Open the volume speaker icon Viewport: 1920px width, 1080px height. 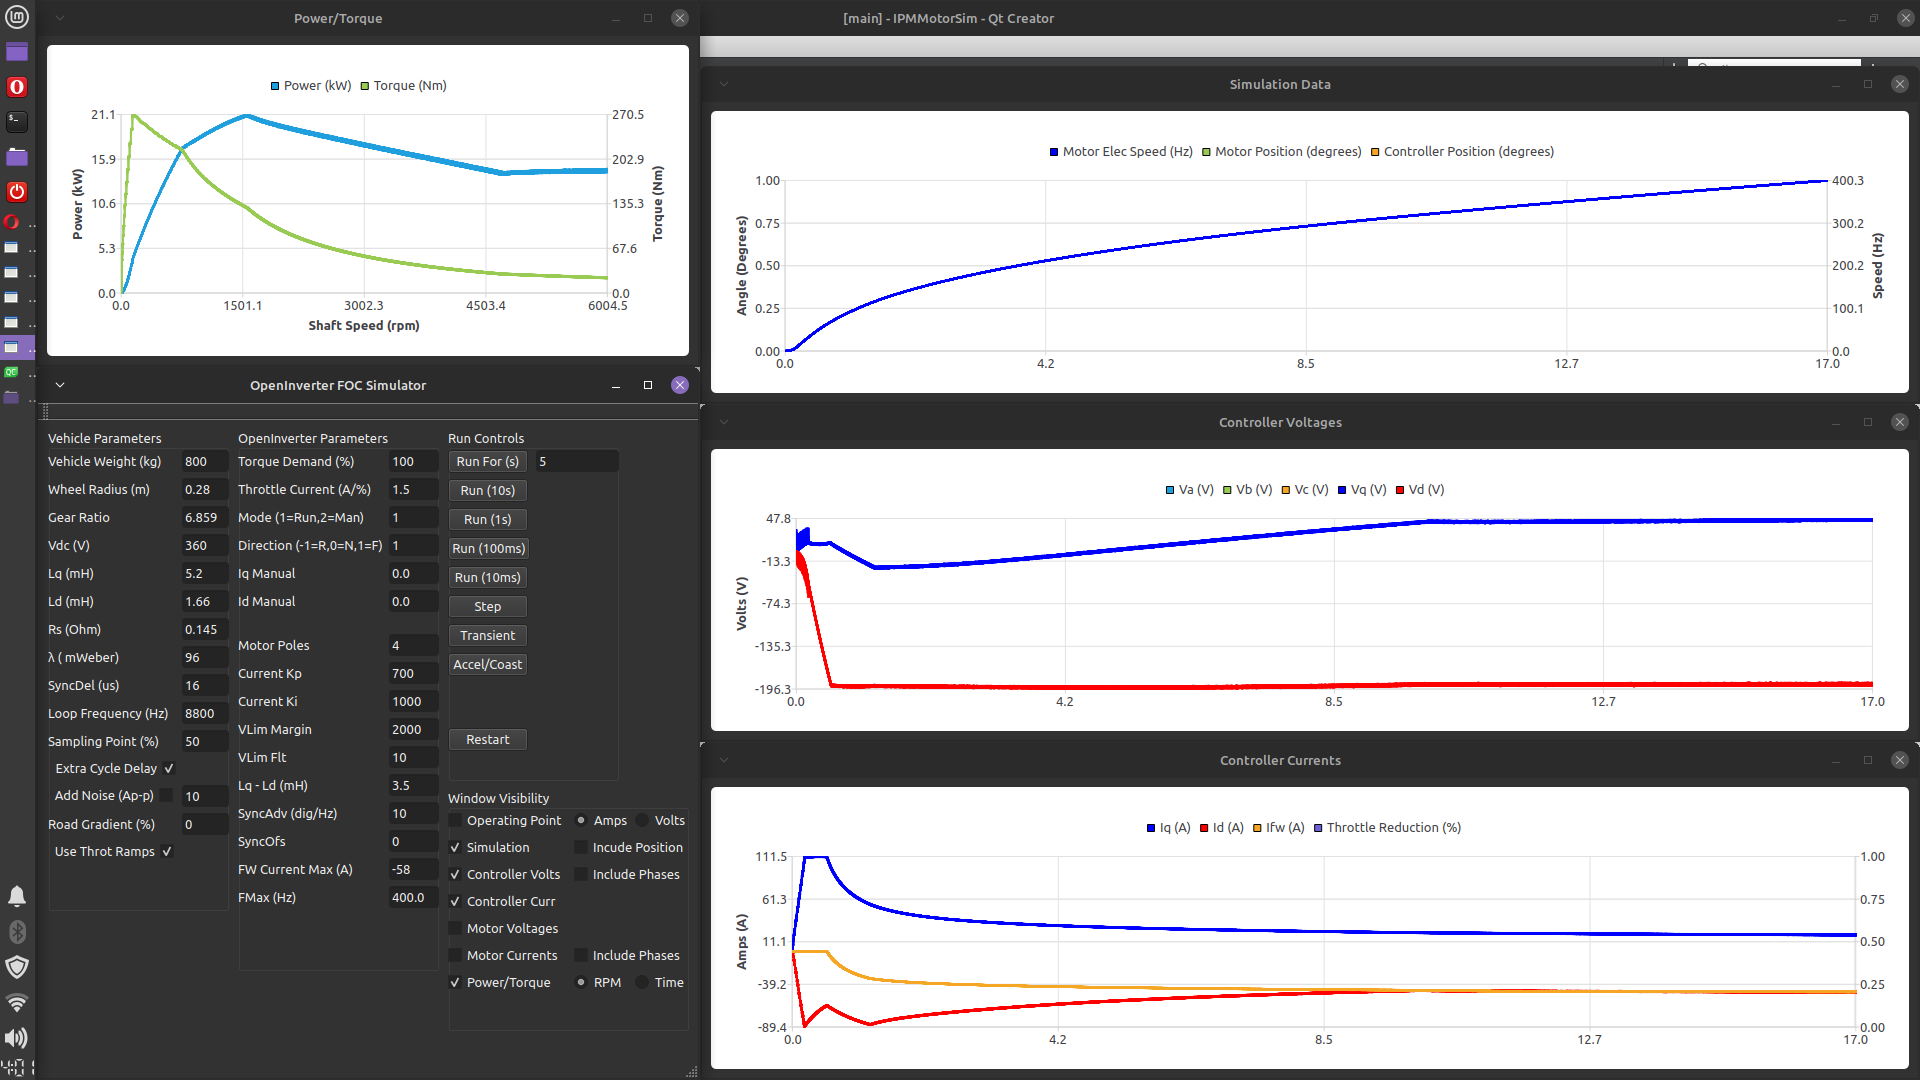tap(17, 1038)
